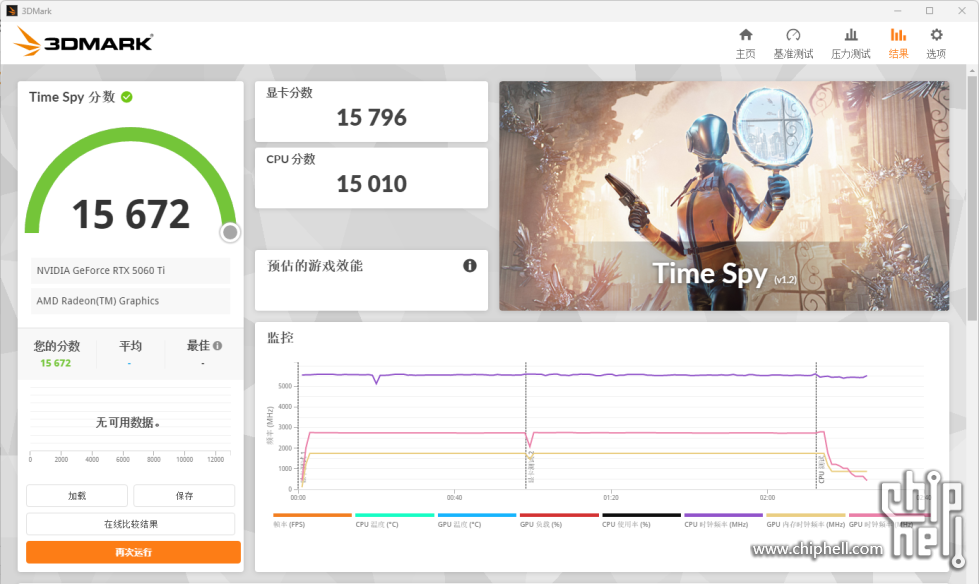Click the 预估的游戏效能 heading

coord(315,266)
